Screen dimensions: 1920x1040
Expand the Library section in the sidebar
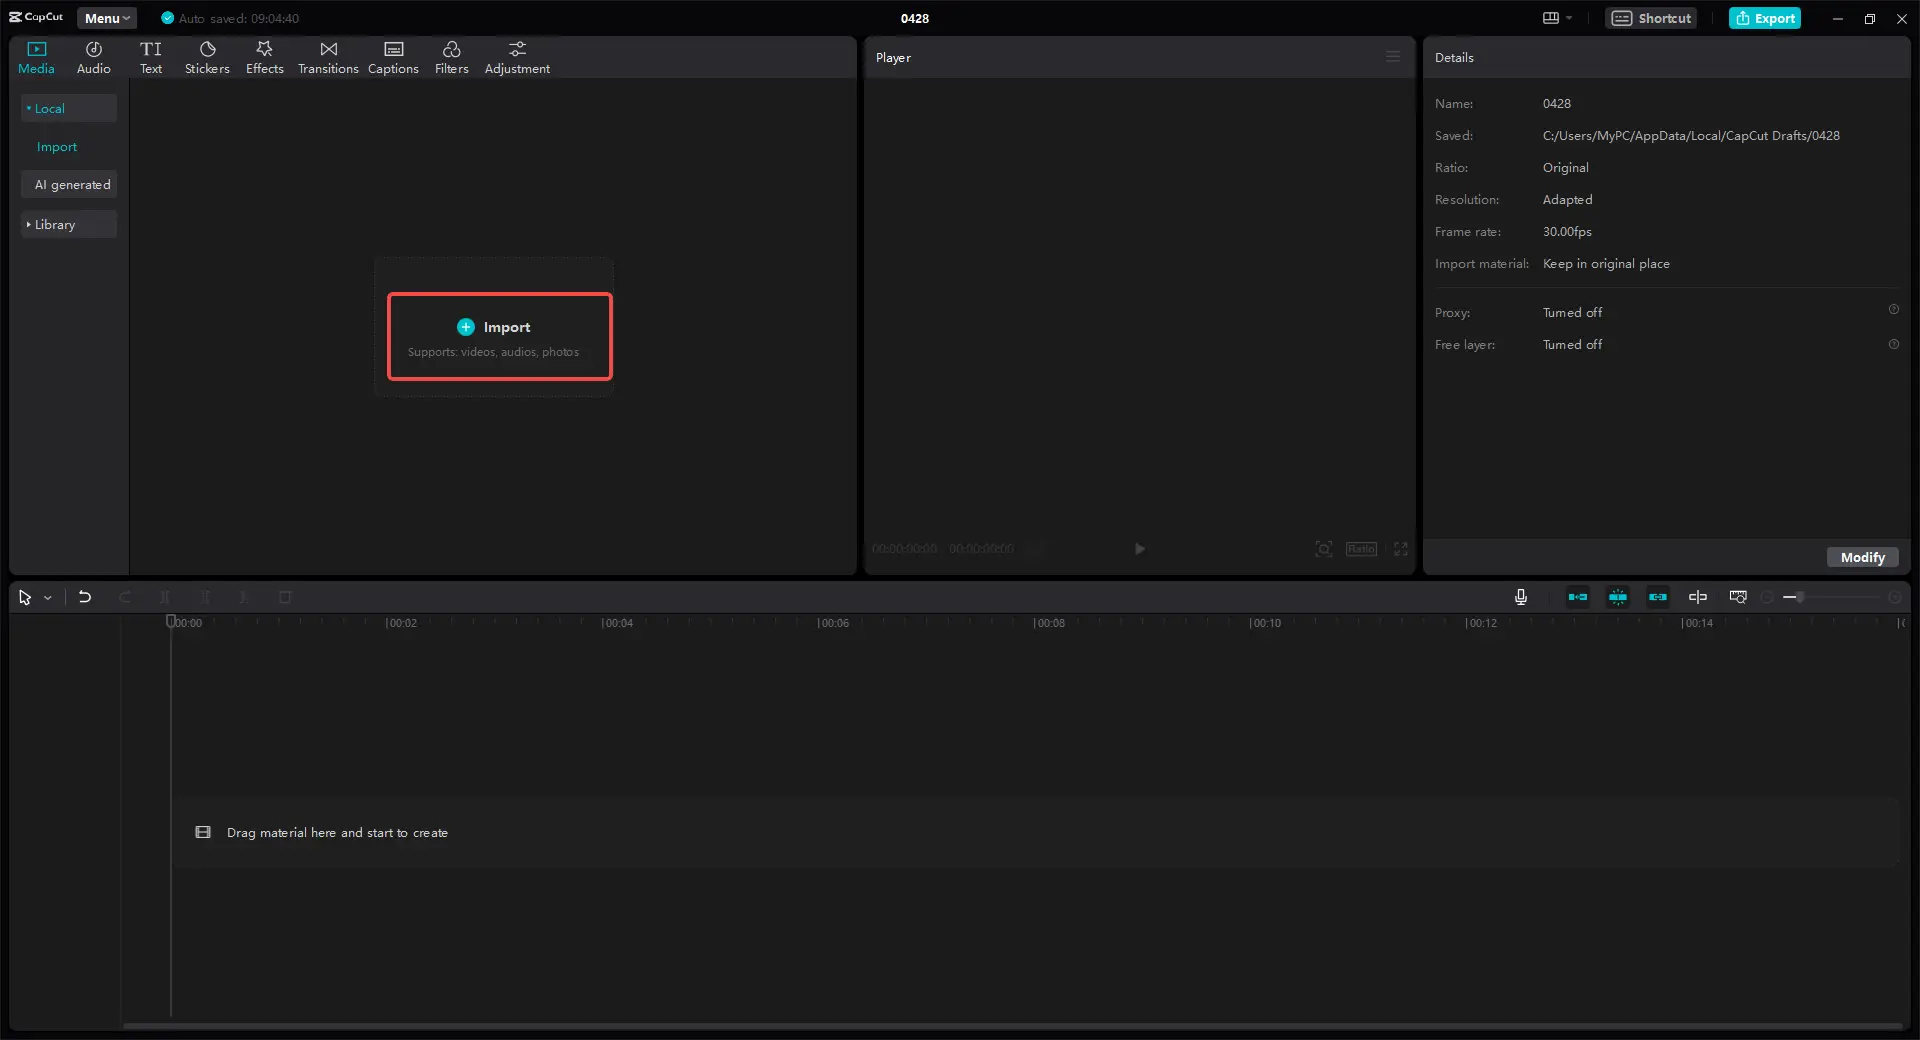tap(68, 224)
